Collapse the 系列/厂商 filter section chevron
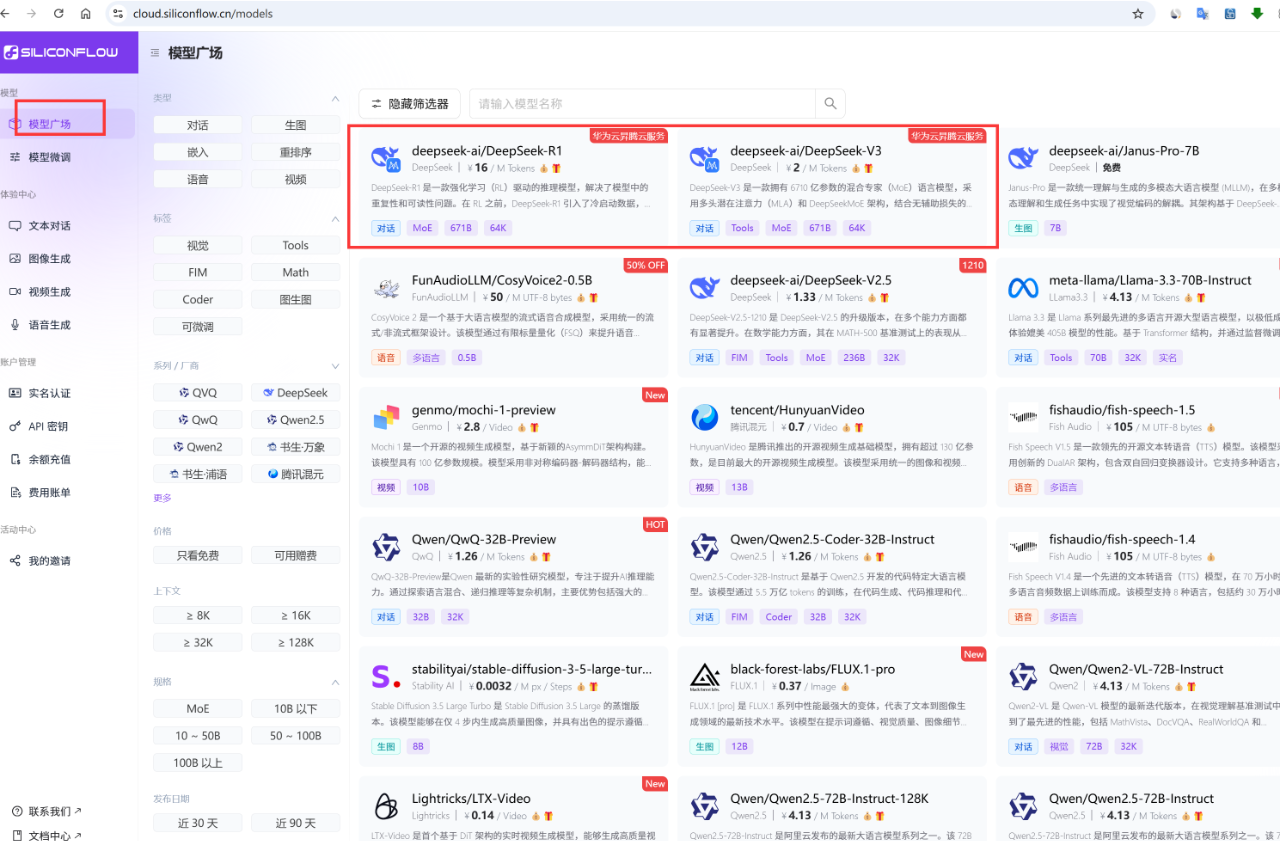1280x841 pixels. click(335, 366)
